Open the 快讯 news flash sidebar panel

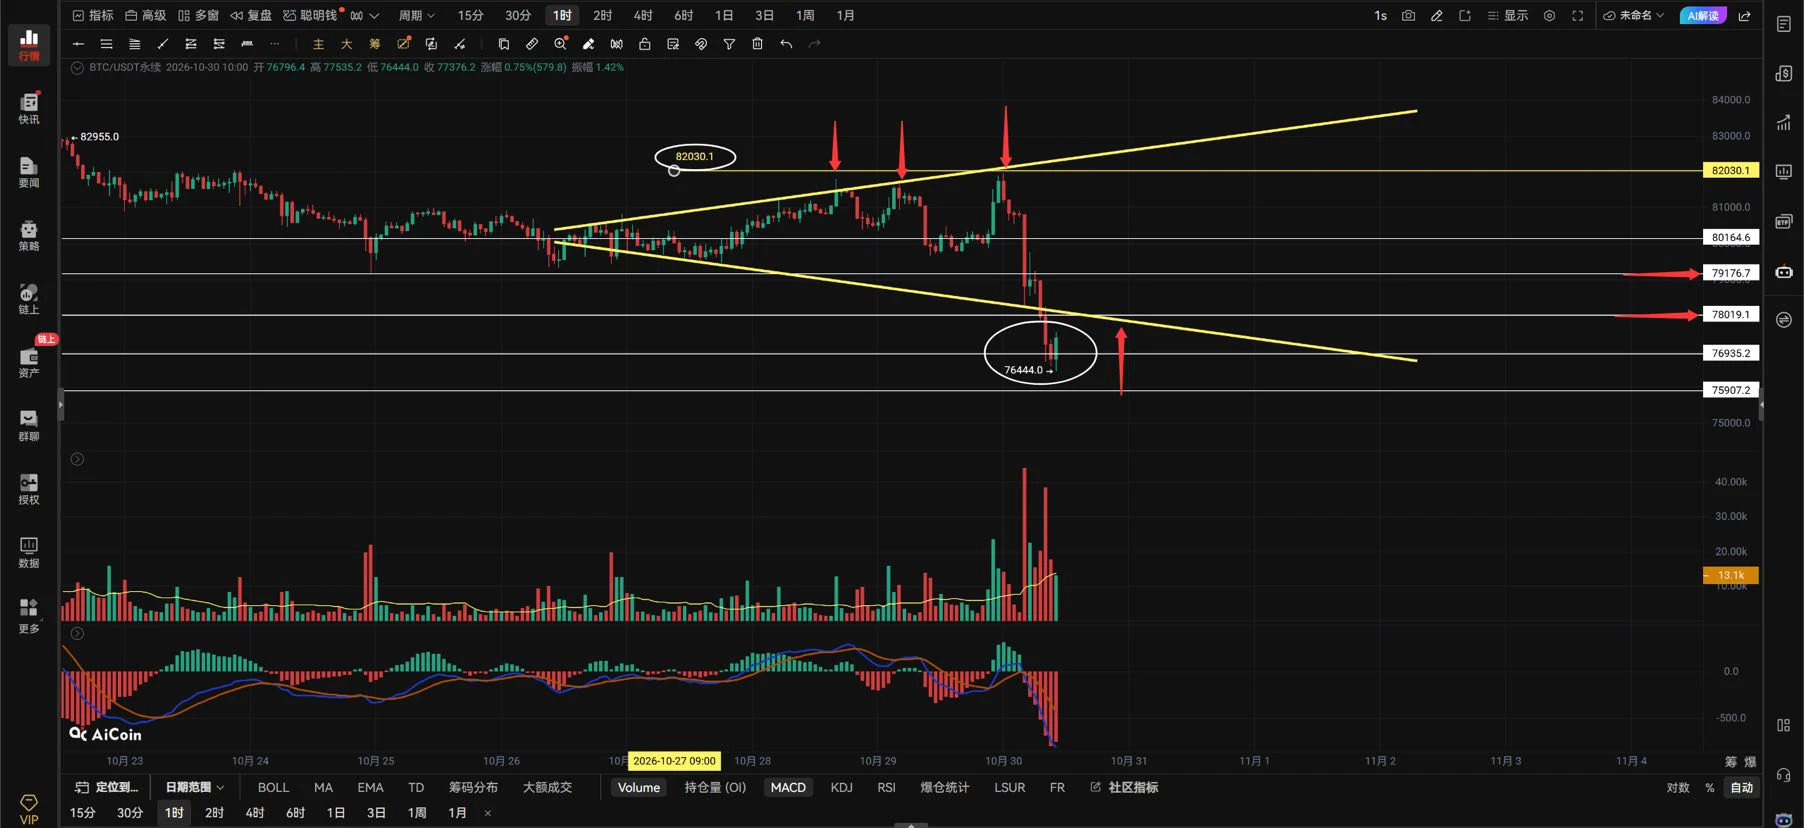[29, 108]
